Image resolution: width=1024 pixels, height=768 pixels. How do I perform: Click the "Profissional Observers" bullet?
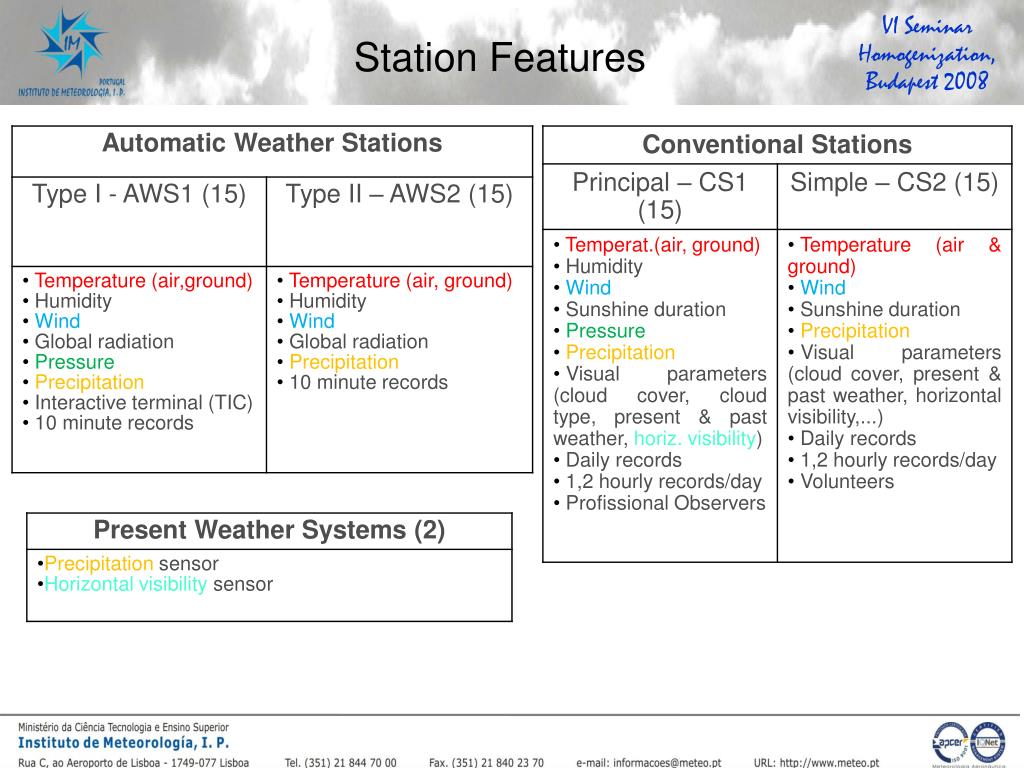pos(665,504)
